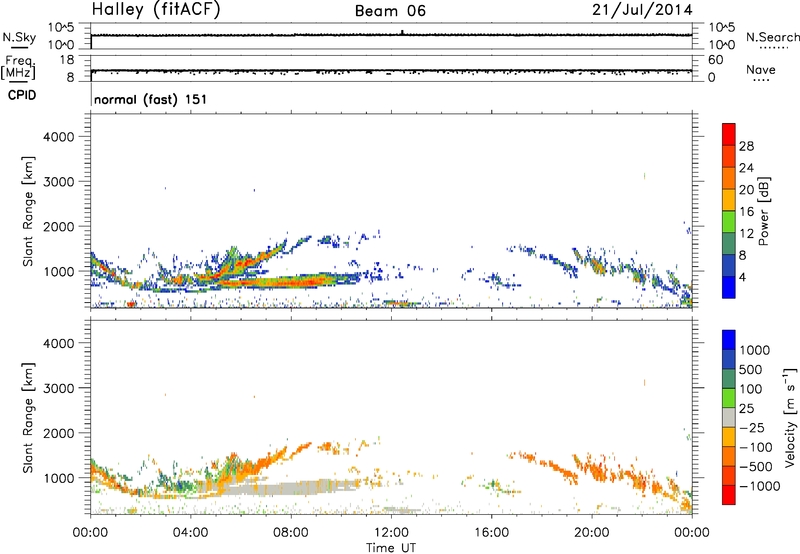Click the 'Velocity [m s⁻¹]' colorbar label

click(x=790, y=417)
